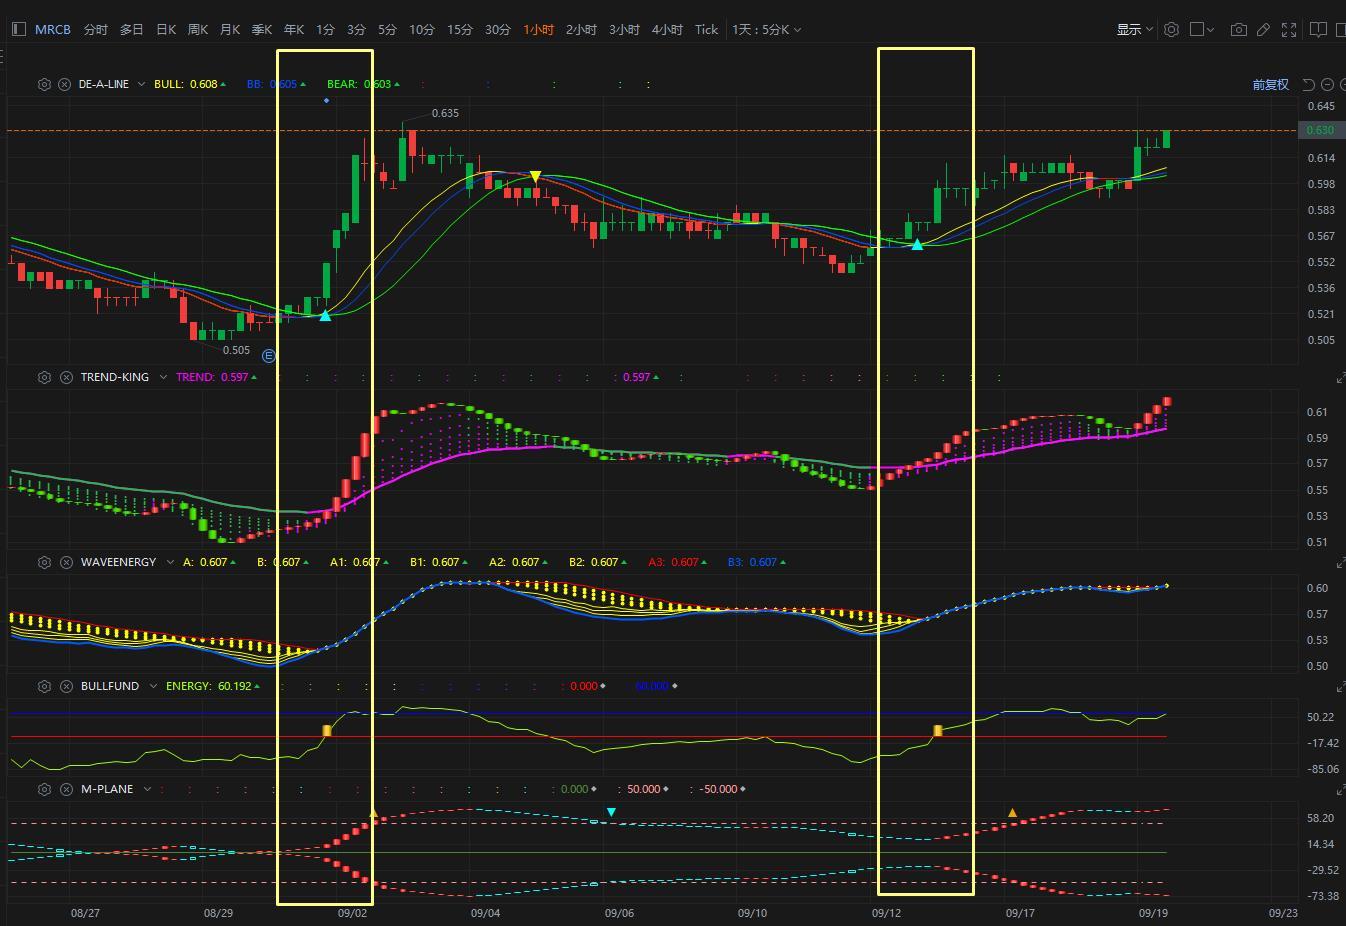The image size is (1346, 926).
Task: Click the 09/10 date on time axis
Action: (752, 913)
